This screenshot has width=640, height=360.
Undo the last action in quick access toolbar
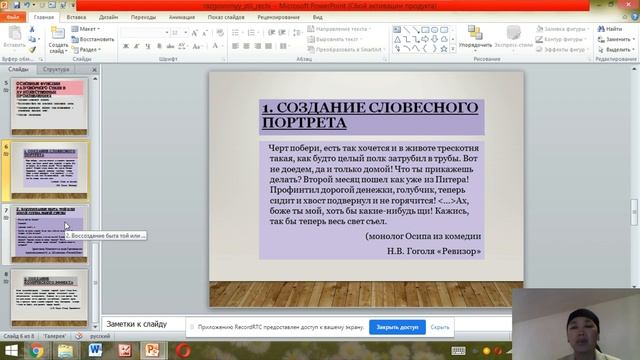[x=27, y=5]
